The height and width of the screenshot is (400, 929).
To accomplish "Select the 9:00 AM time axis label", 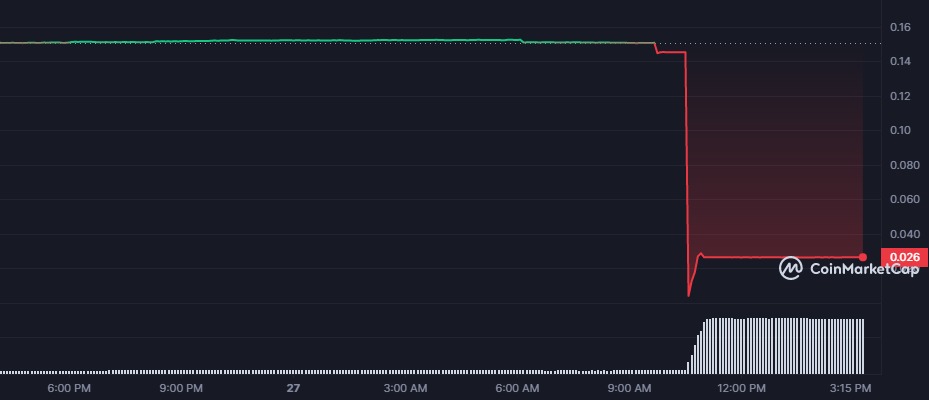I will (x=630, y=387).
